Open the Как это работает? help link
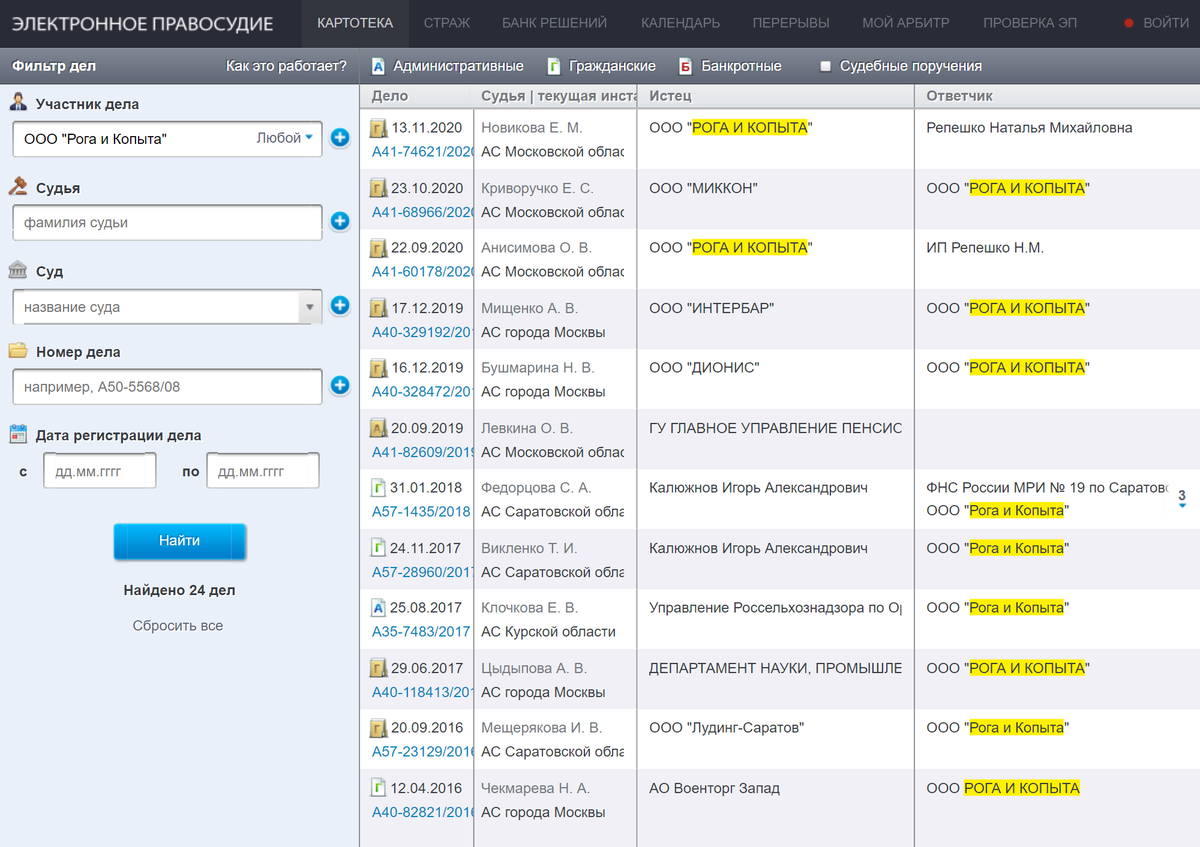The width and height of the screenshot is (1200, 847). point(287,66)
